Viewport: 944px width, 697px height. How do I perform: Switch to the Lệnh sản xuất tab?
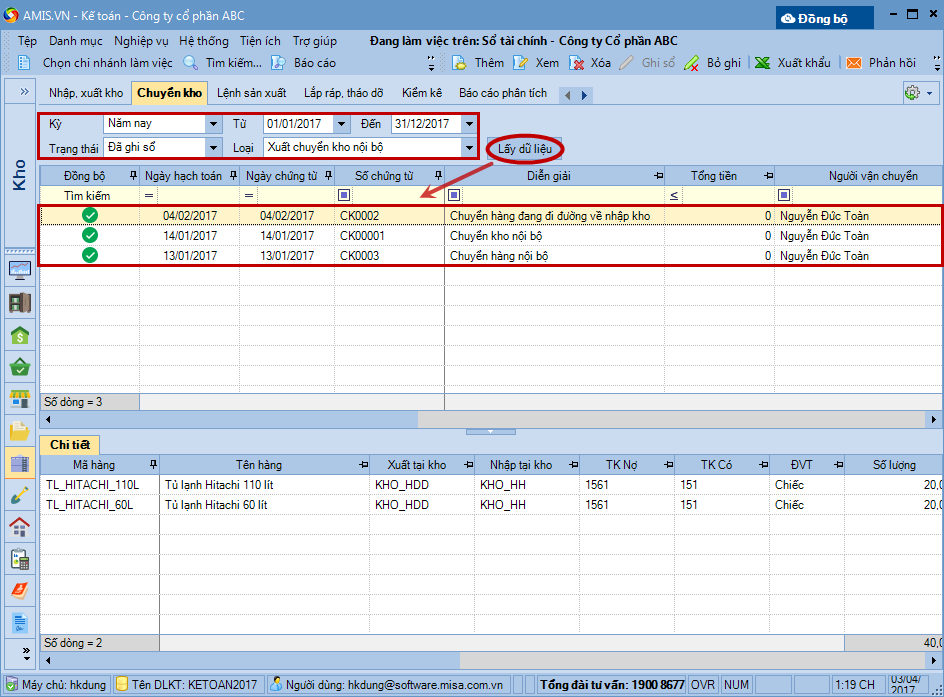coord(251,93)
